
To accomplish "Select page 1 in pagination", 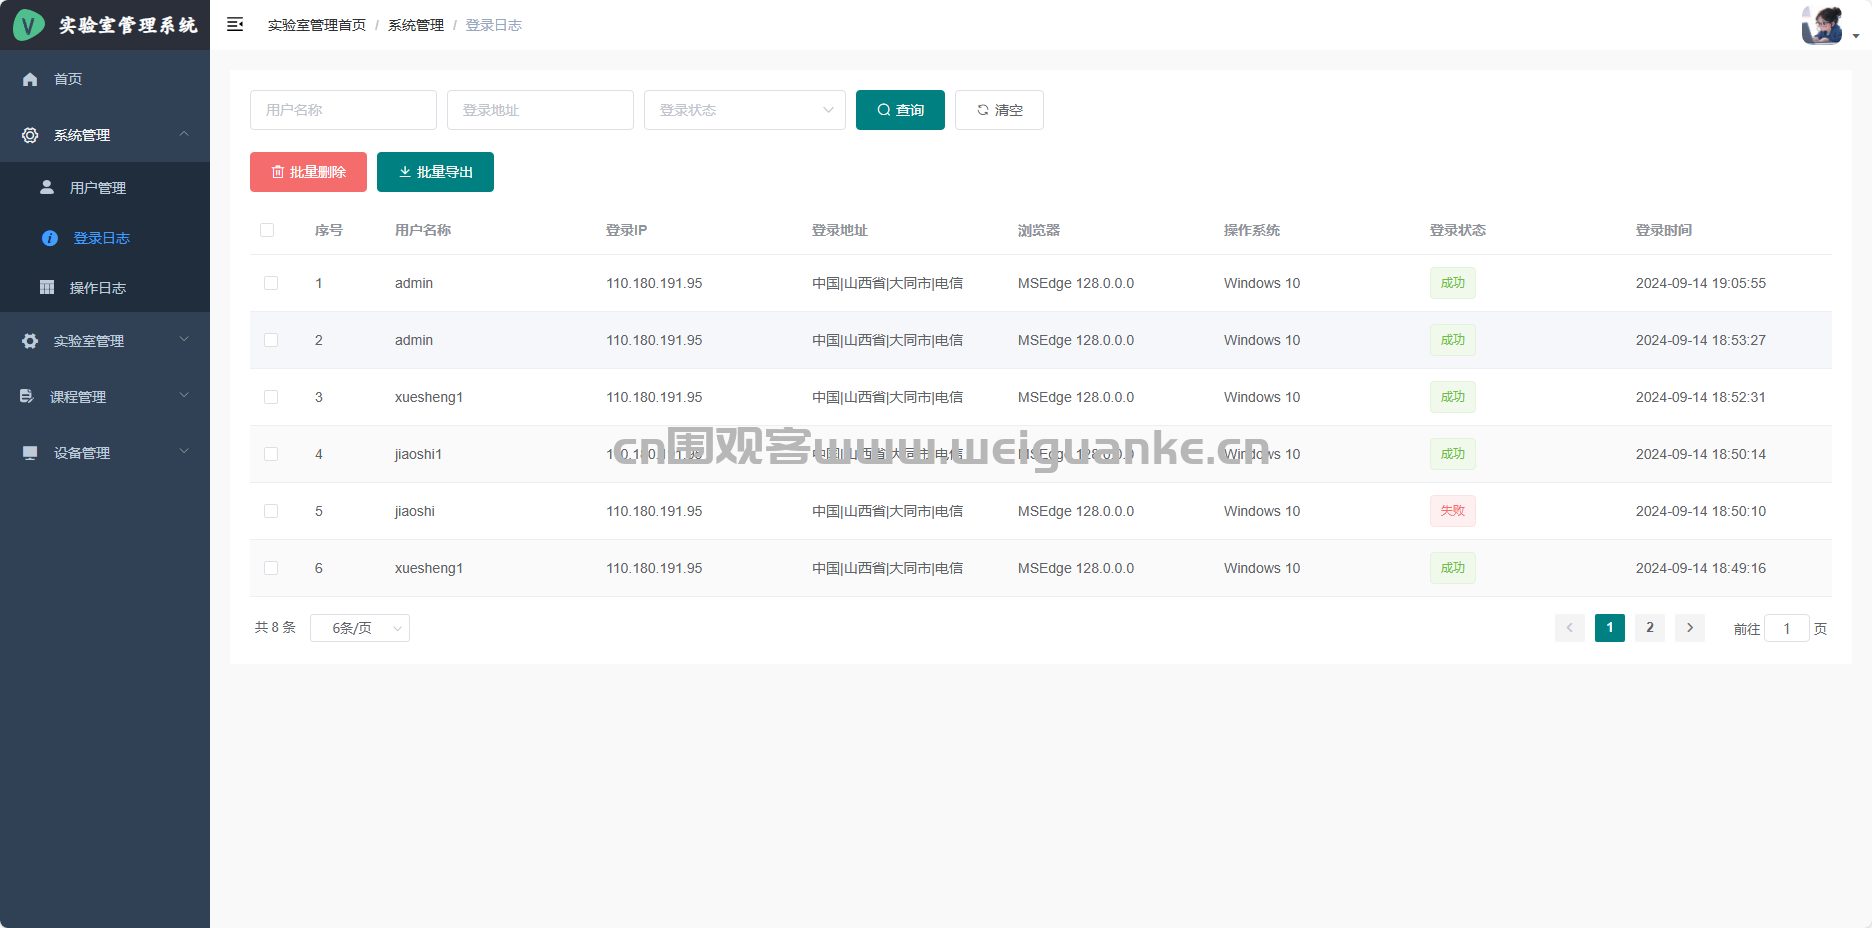I will point(1610,628).
